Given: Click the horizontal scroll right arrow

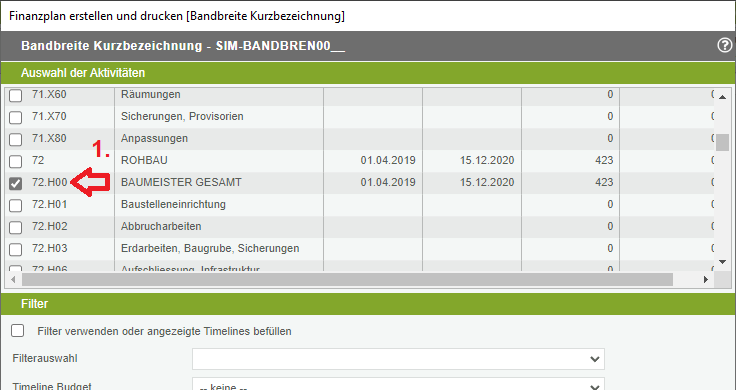Looking at the screenshot, I should tap(705, 280).
